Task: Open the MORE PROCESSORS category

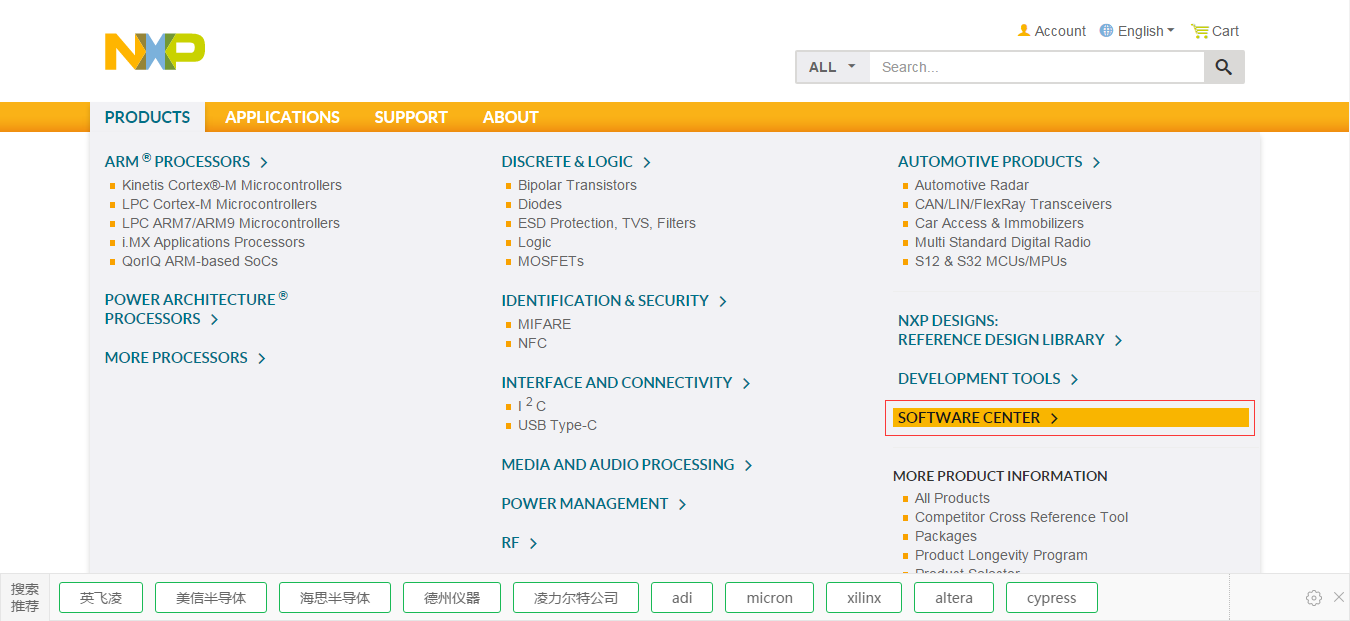Action: 185,358
